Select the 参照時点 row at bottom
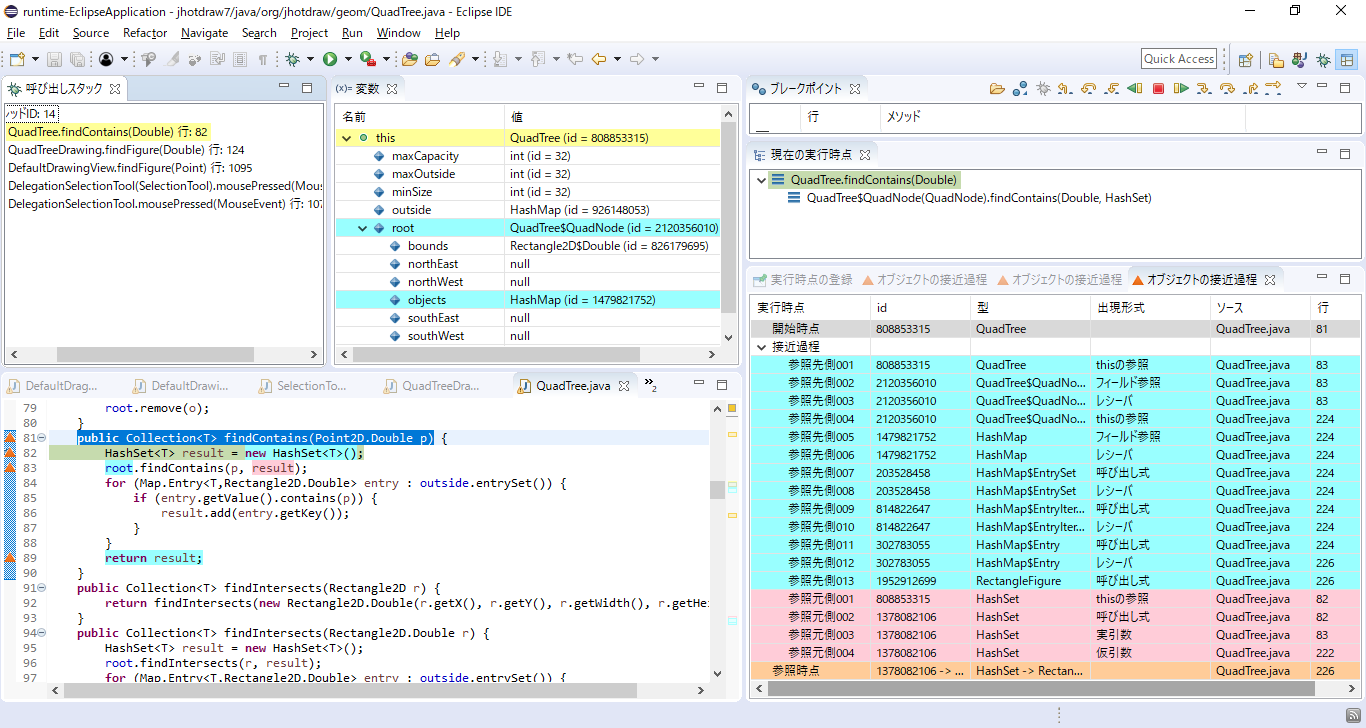 [x=1055, y=671]
